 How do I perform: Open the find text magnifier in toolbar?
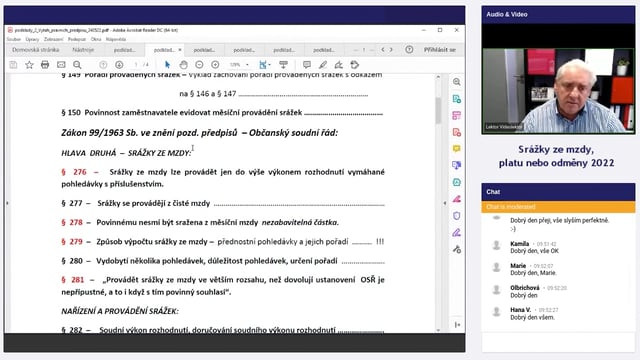click(77, 65)
